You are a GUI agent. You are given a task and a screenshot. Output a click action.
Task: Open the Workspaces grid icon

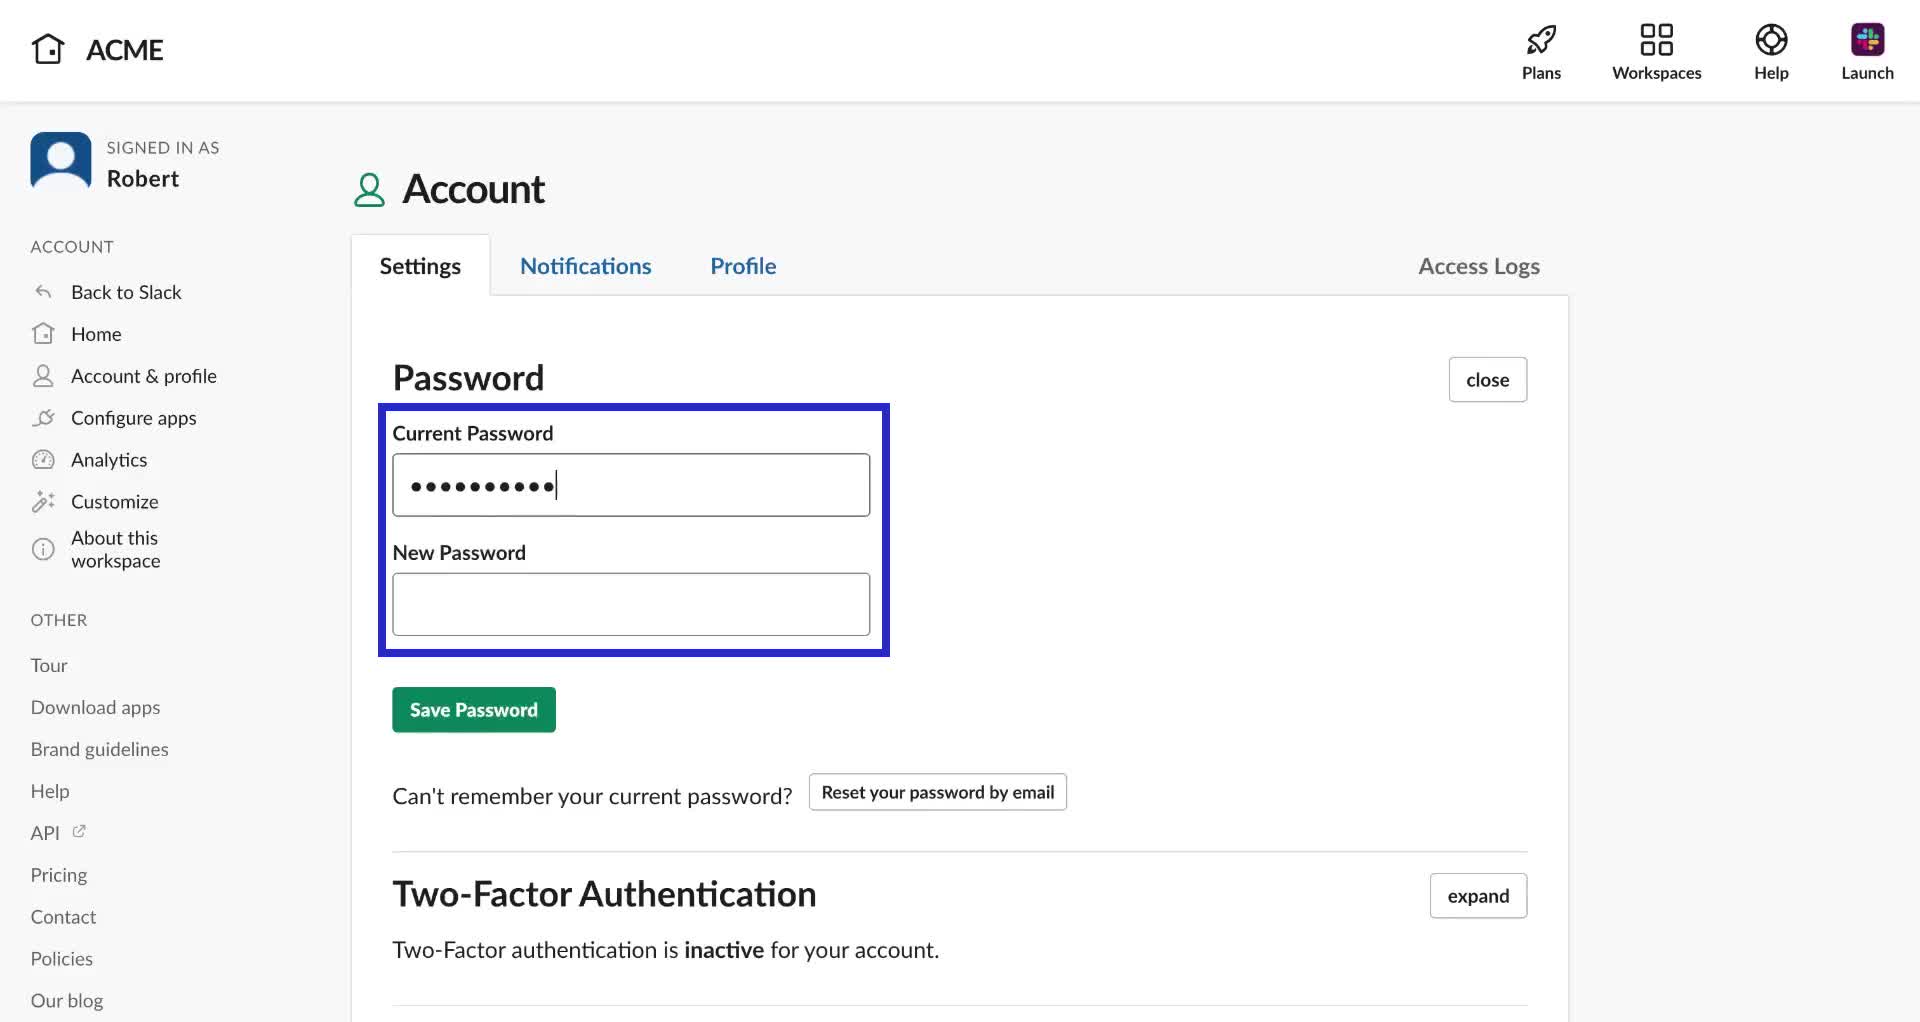click(1656, 42)
